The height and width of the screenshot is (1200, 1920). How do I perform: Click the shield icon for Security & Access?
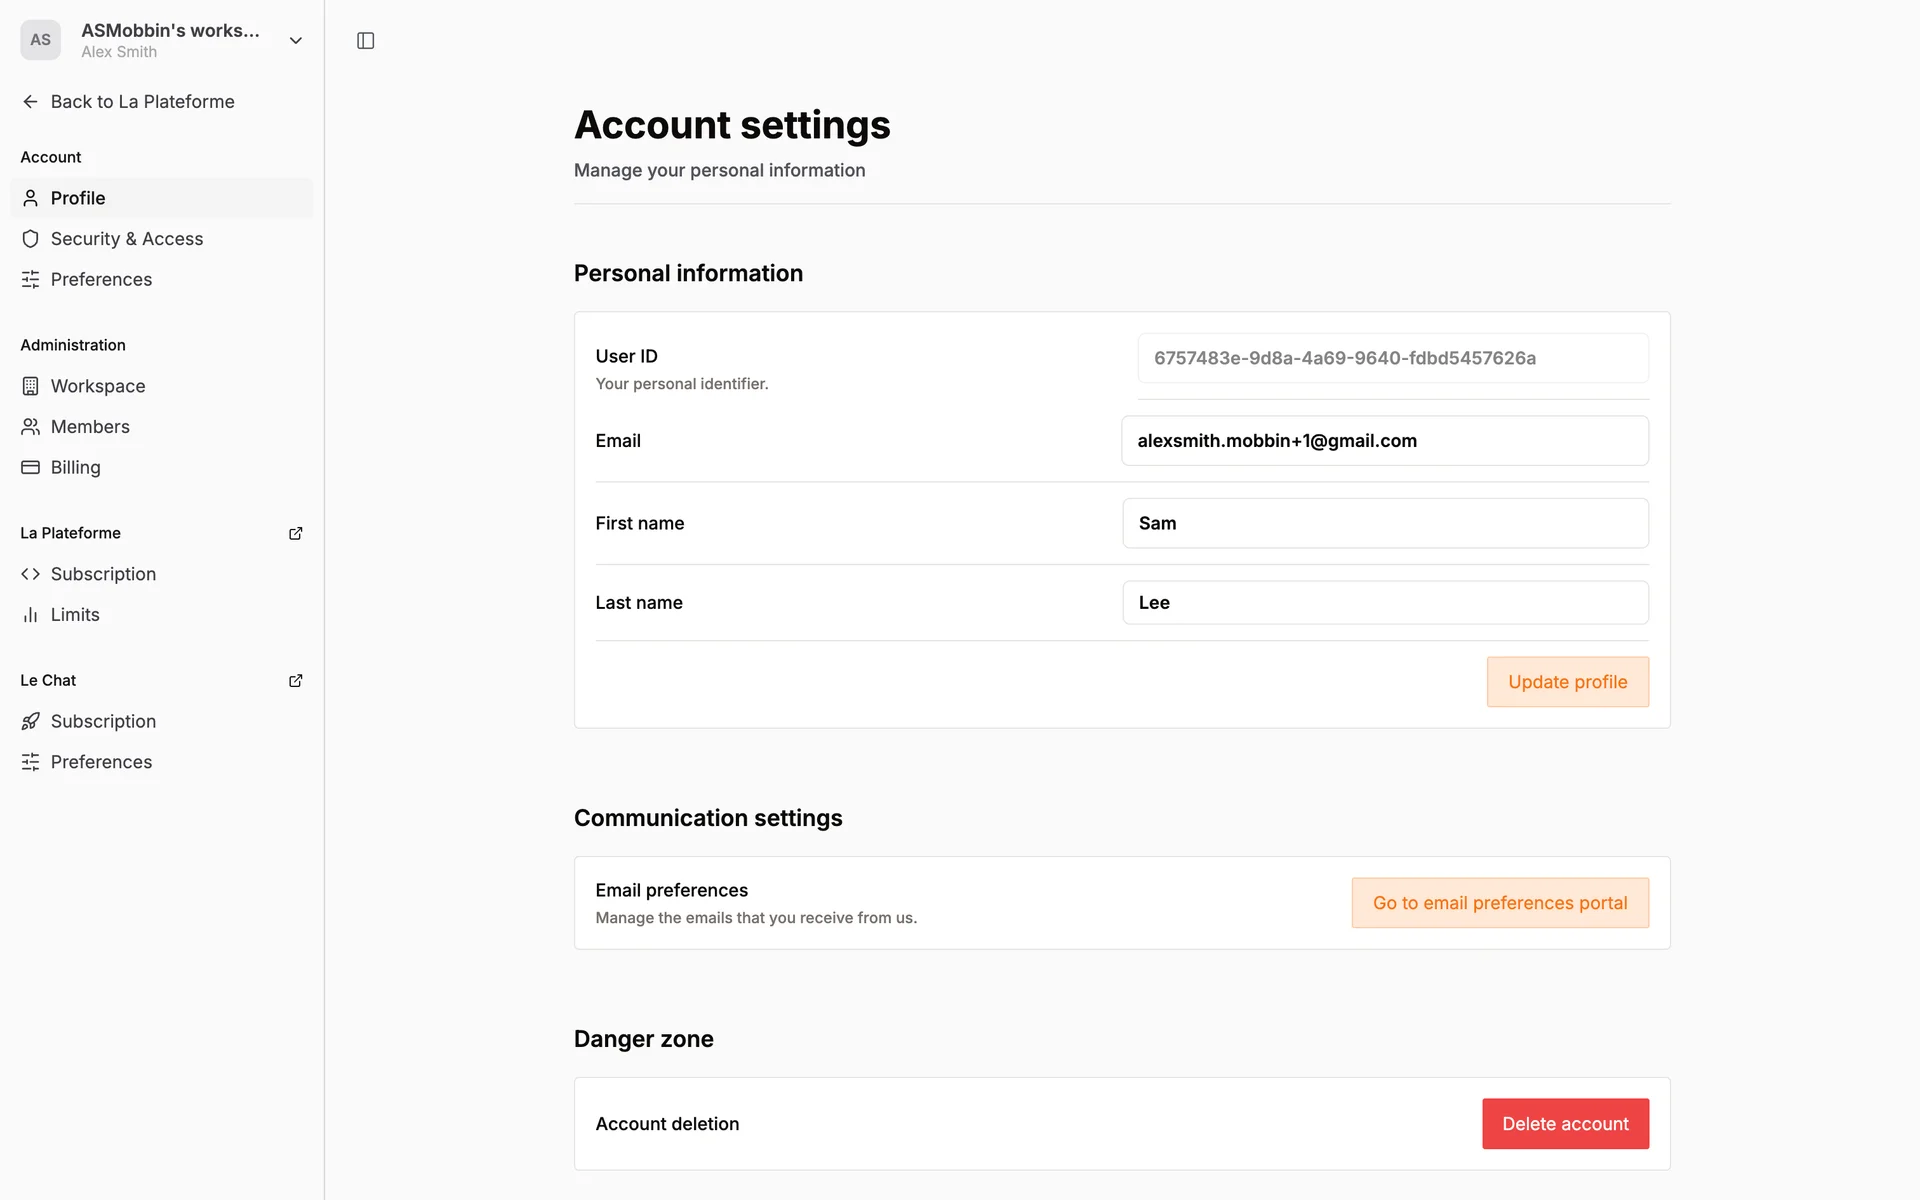(30, 239)
